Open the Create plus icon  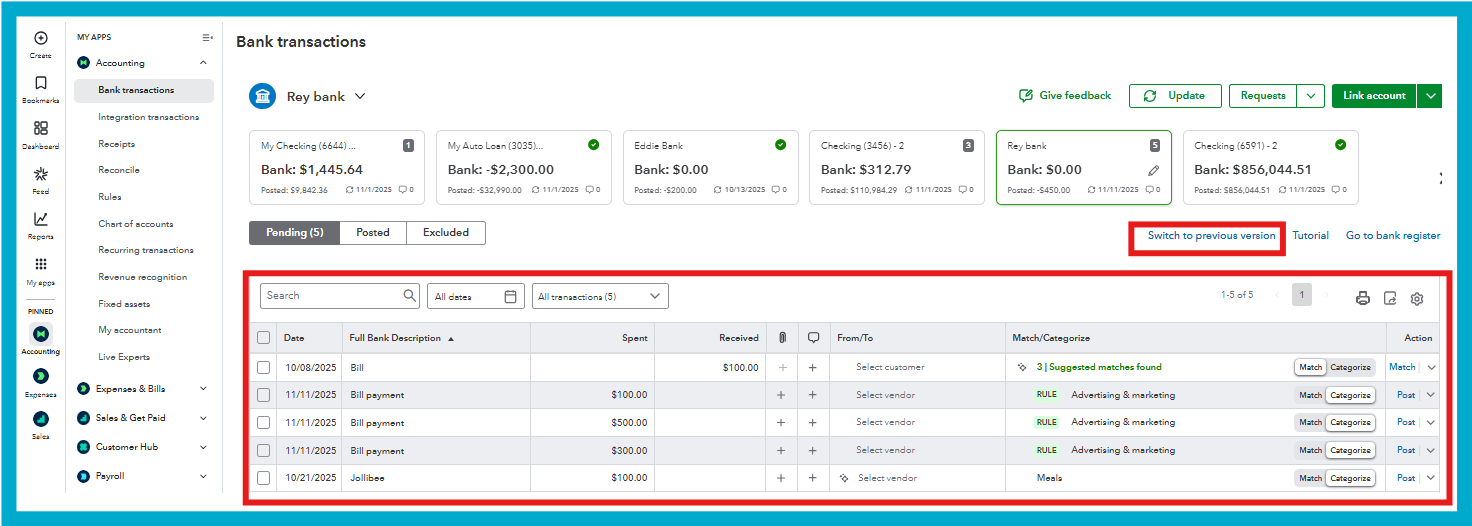click(x=41, y=38)
